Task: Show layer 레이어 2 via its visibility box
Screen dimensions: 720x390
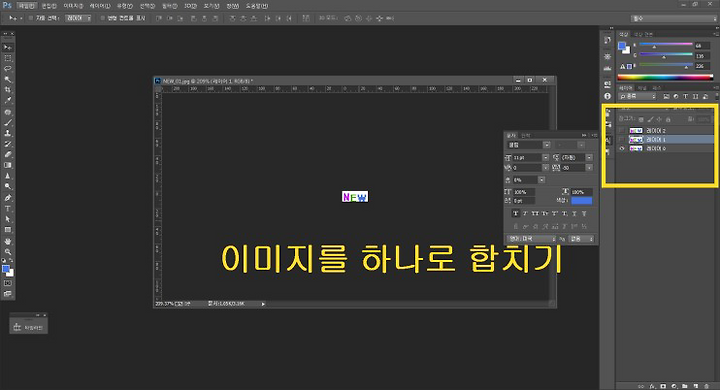Action: tap(622, 130)
